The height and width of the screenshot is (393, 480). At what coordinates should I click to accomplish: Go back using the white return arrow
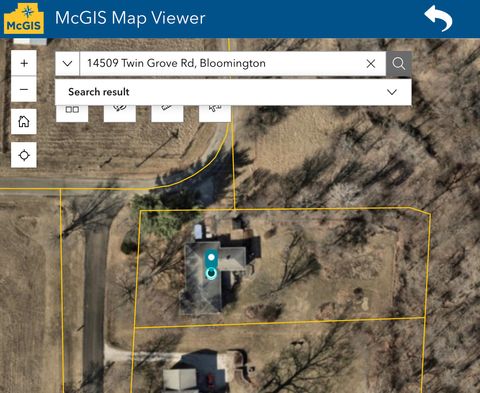(x=438, y=18)
